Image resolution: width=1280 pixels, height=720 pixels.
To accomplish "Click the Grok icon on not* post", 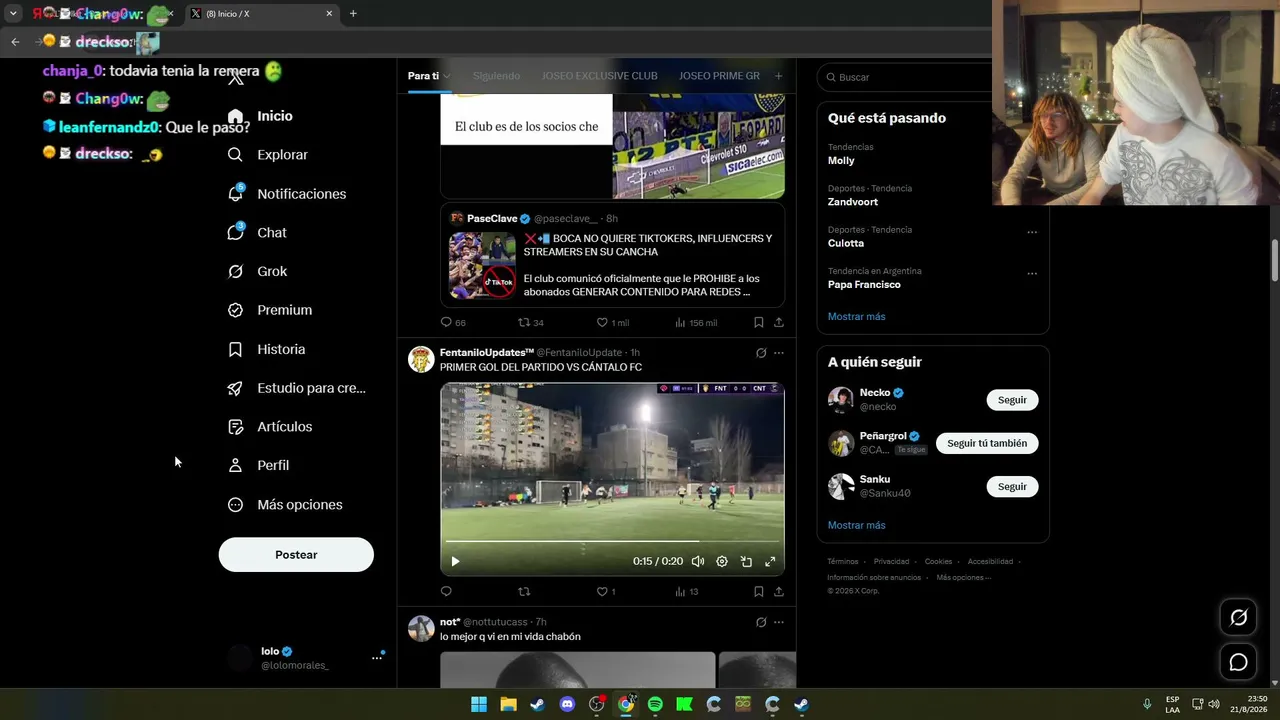I will coord(761,622).
